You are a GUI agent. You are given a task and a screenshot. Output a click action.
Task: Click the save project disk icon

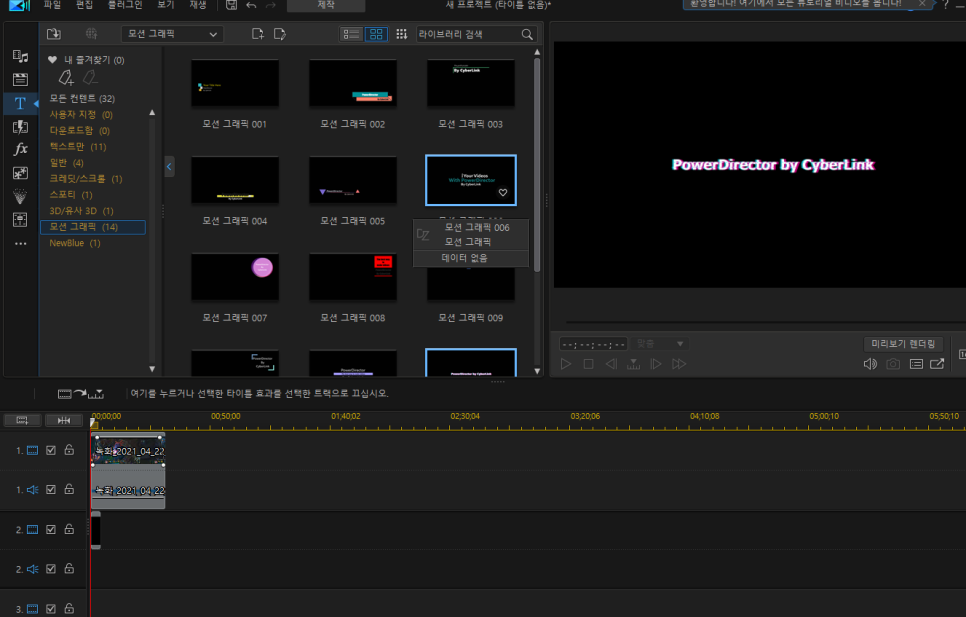pyautogui.click(x=231, y=5)
